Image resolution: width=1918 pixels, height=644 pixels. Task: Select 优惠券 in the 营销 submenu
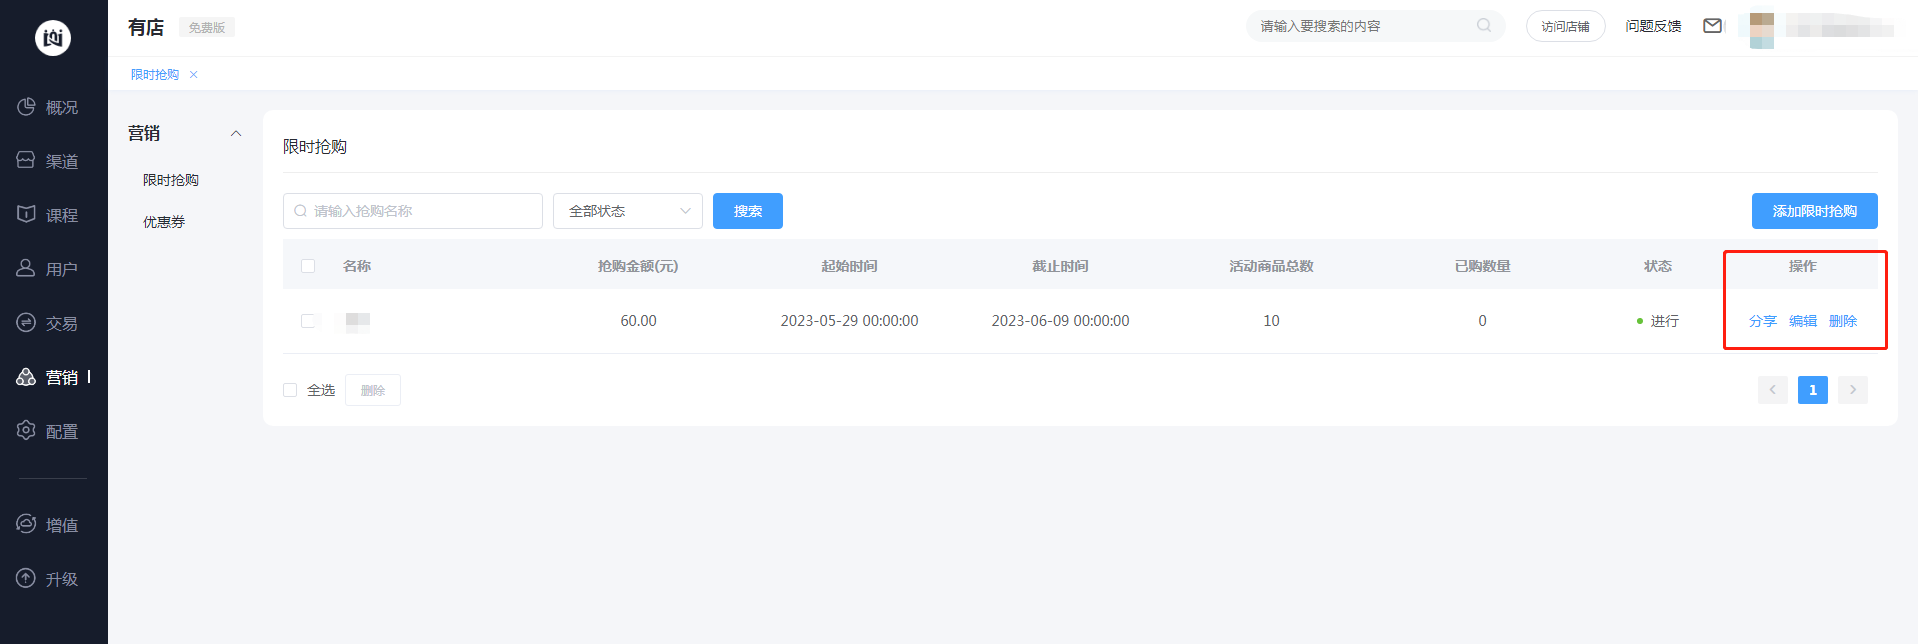point(164,222)
